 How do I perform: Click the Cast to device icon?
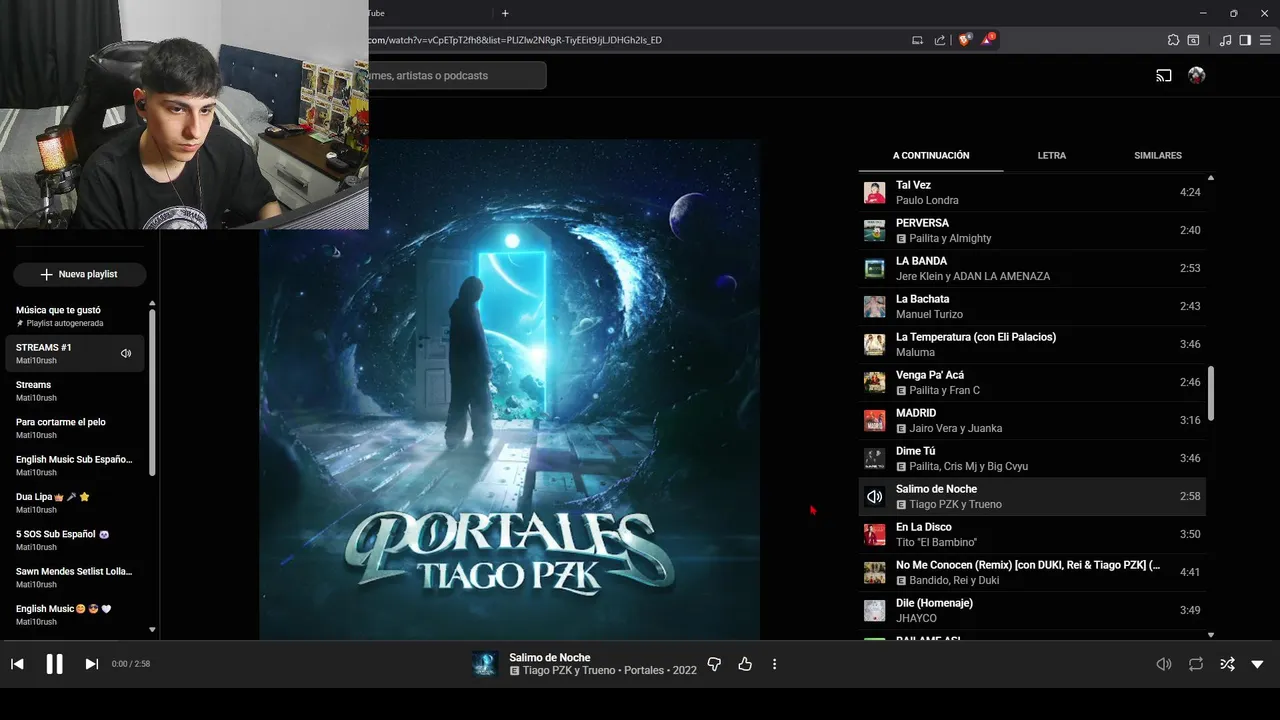[x=1164, y=75]
